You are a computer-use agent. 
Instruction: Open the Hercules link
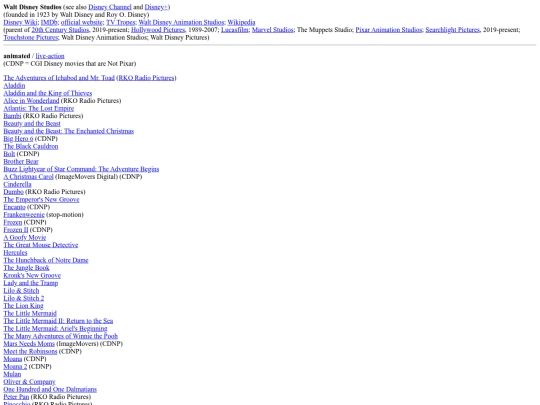click(x=15, y=252)
